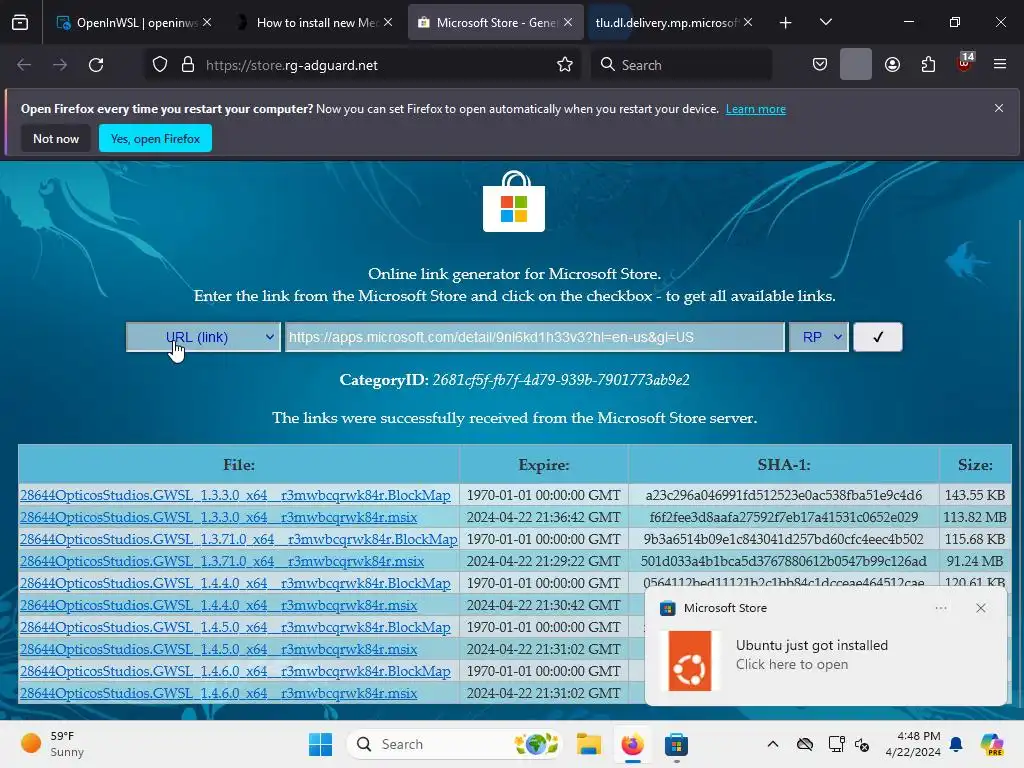This screenshot has width=1024, height=768.
Task: View site security lock information
Action: click(188, 65)
